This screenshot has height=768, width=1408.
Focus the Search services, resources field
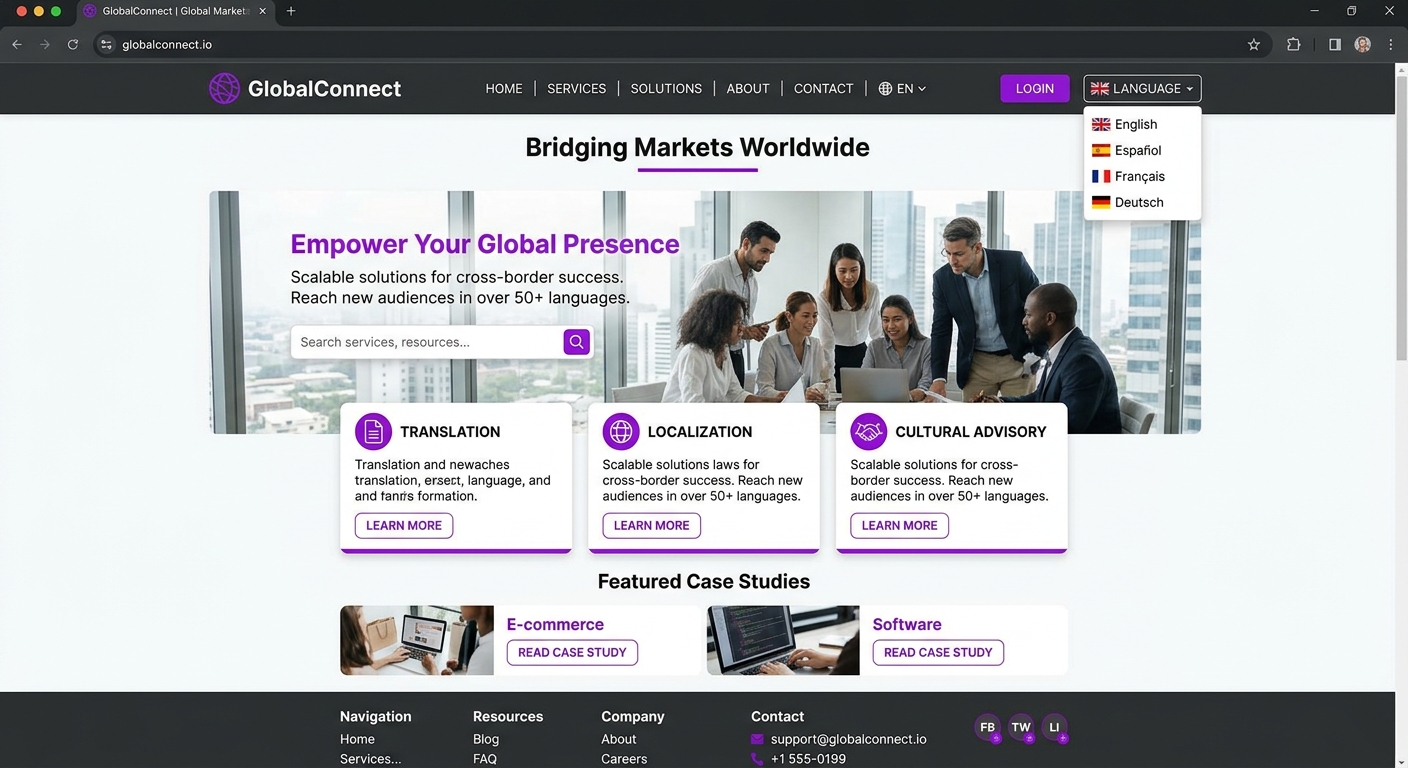tap(428, 342)
